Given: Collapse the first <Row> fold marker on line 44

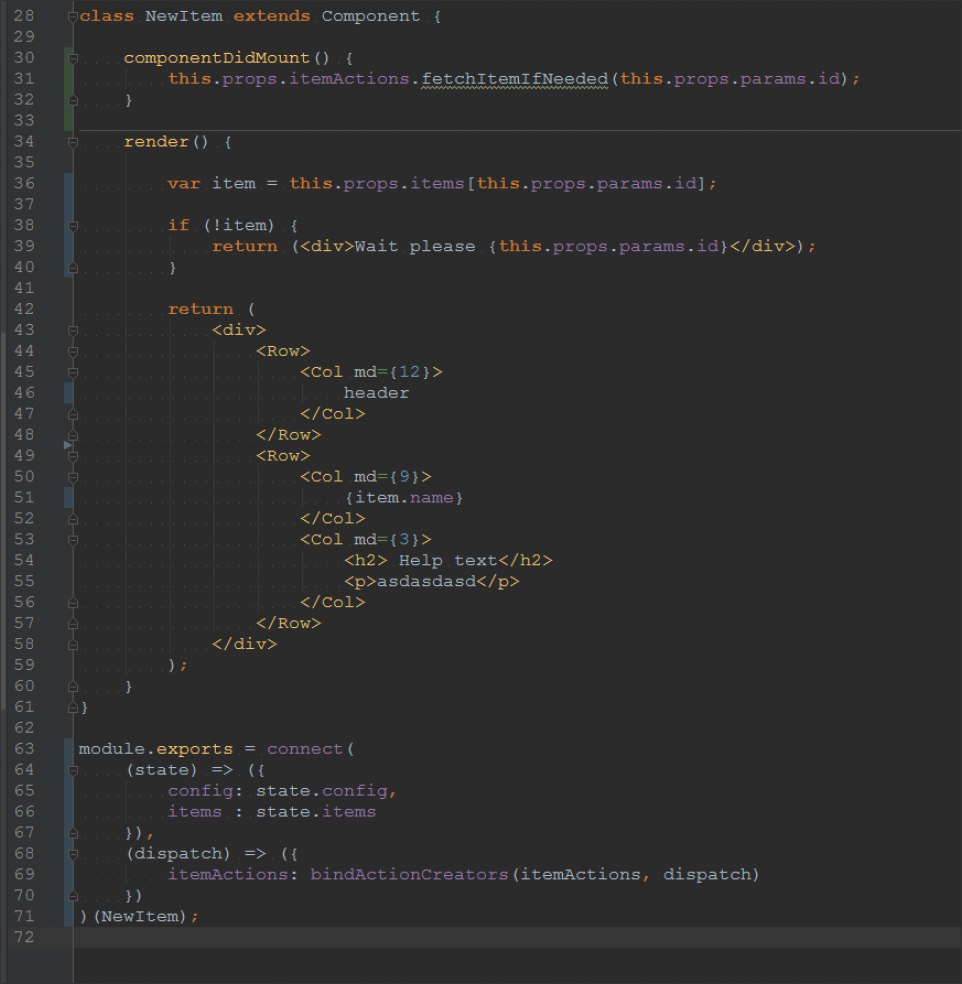Looking at the screenshot, I should (73, 352).
